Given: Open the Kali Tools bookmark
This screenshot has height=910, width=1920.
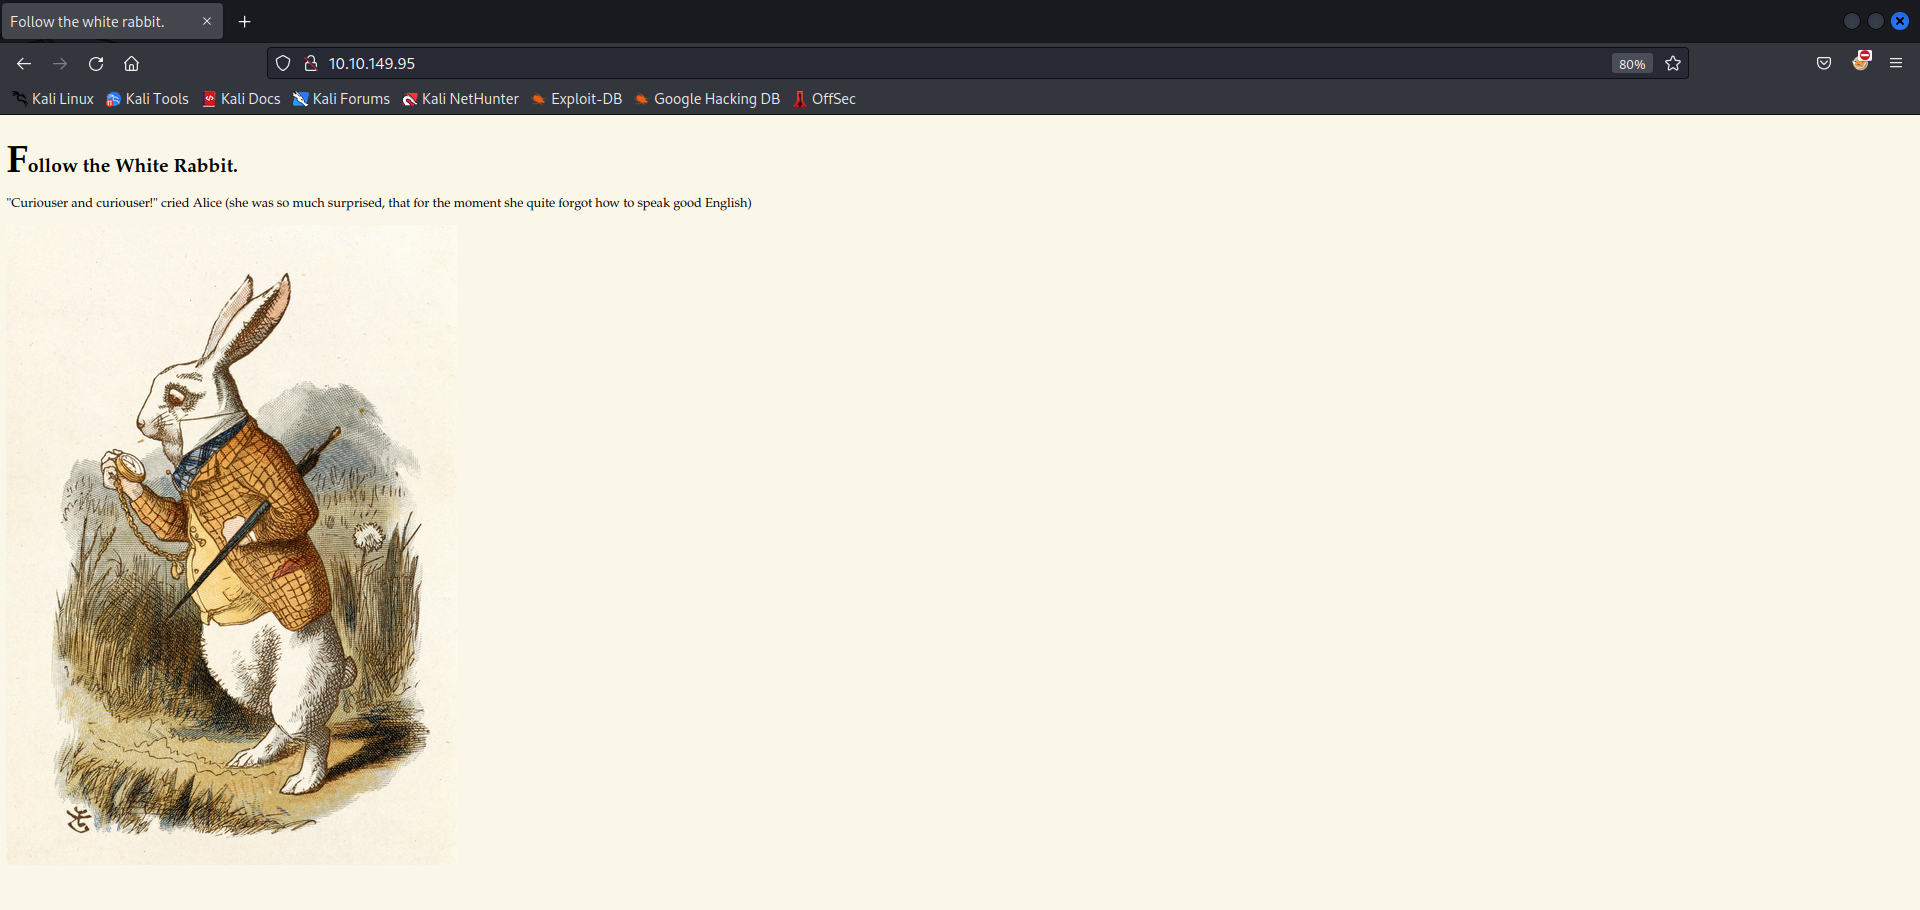Looking at the screenshot, I should point(148,99).
